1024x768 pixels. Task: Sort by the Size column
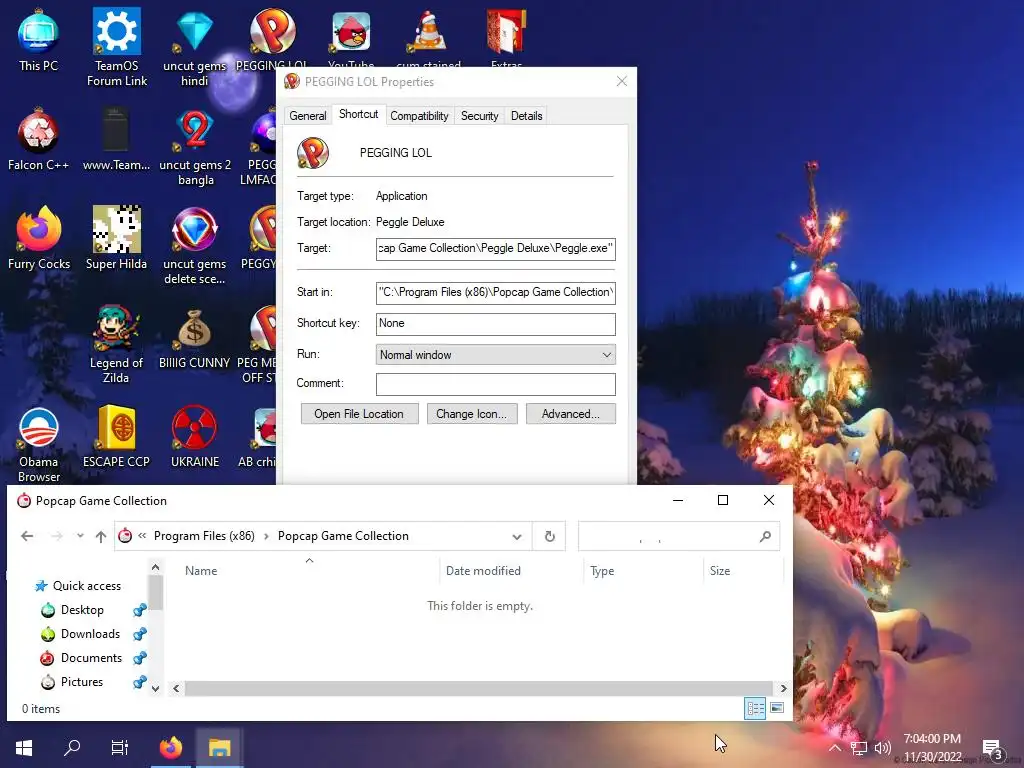tap(720, 571)
